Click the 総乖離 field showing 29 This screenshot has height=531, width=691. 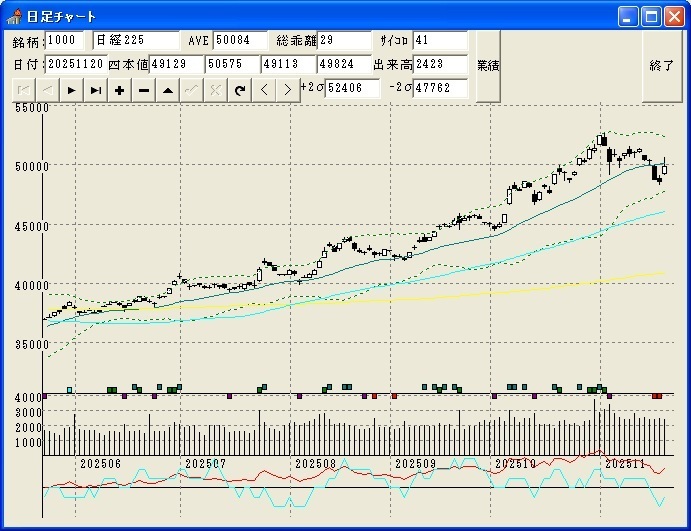(343, 40)
